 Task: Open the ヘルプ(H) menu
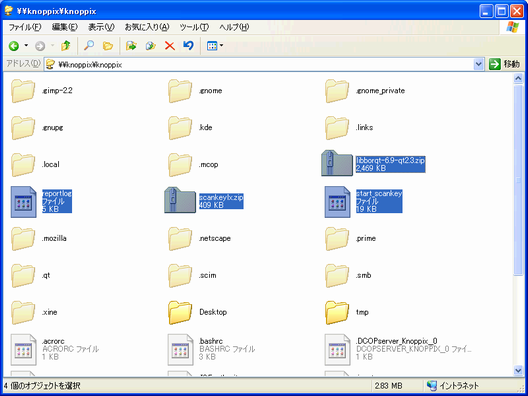pos(234,27)
